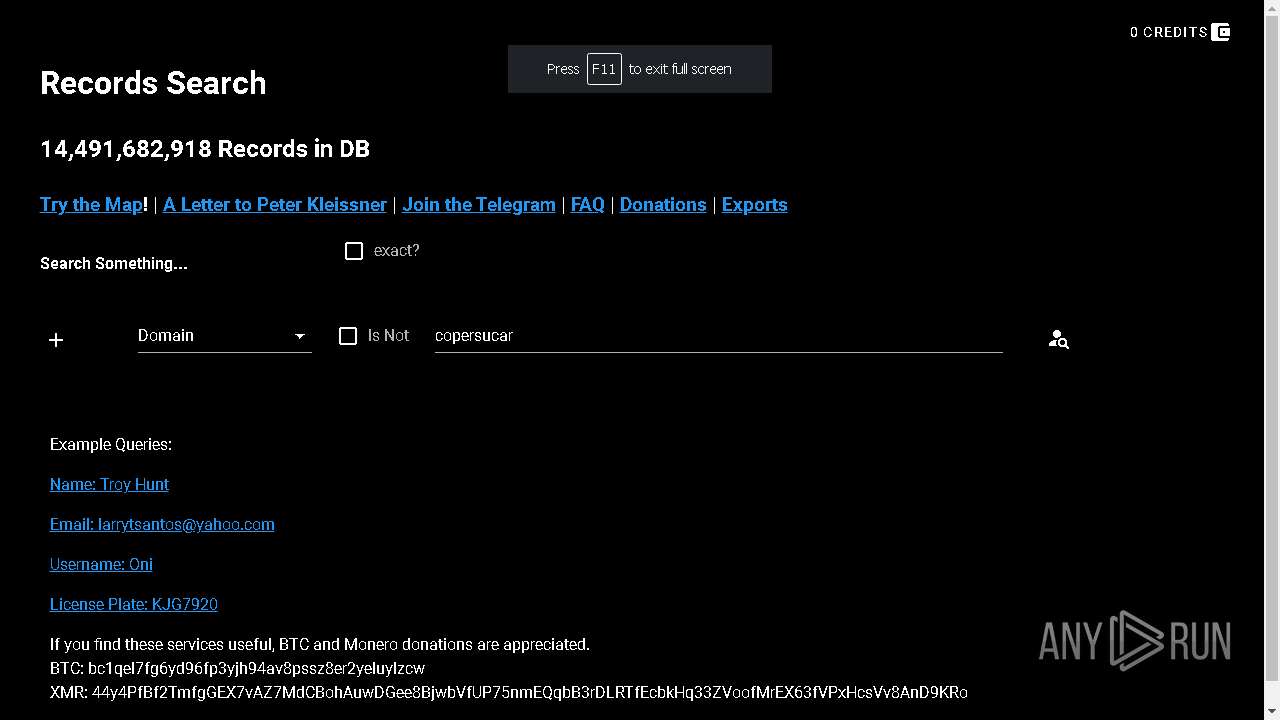Click the XMR donation address line
Screen dimensions: 1280x720
[509, 692]
